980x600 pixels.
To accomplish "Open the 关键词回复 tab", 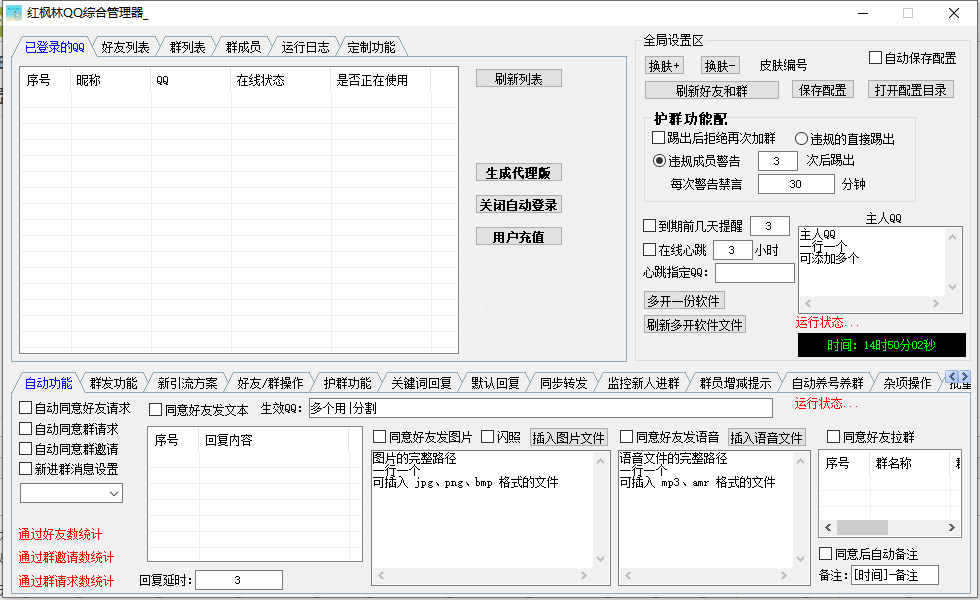I will 420,383.
